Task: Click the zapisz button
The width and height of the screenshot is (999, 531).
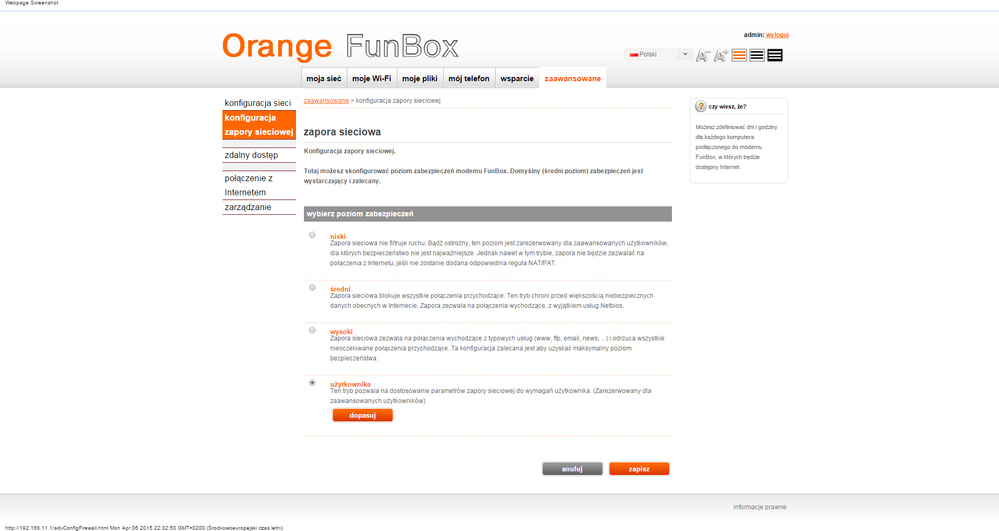Action: tap(639, 469)
